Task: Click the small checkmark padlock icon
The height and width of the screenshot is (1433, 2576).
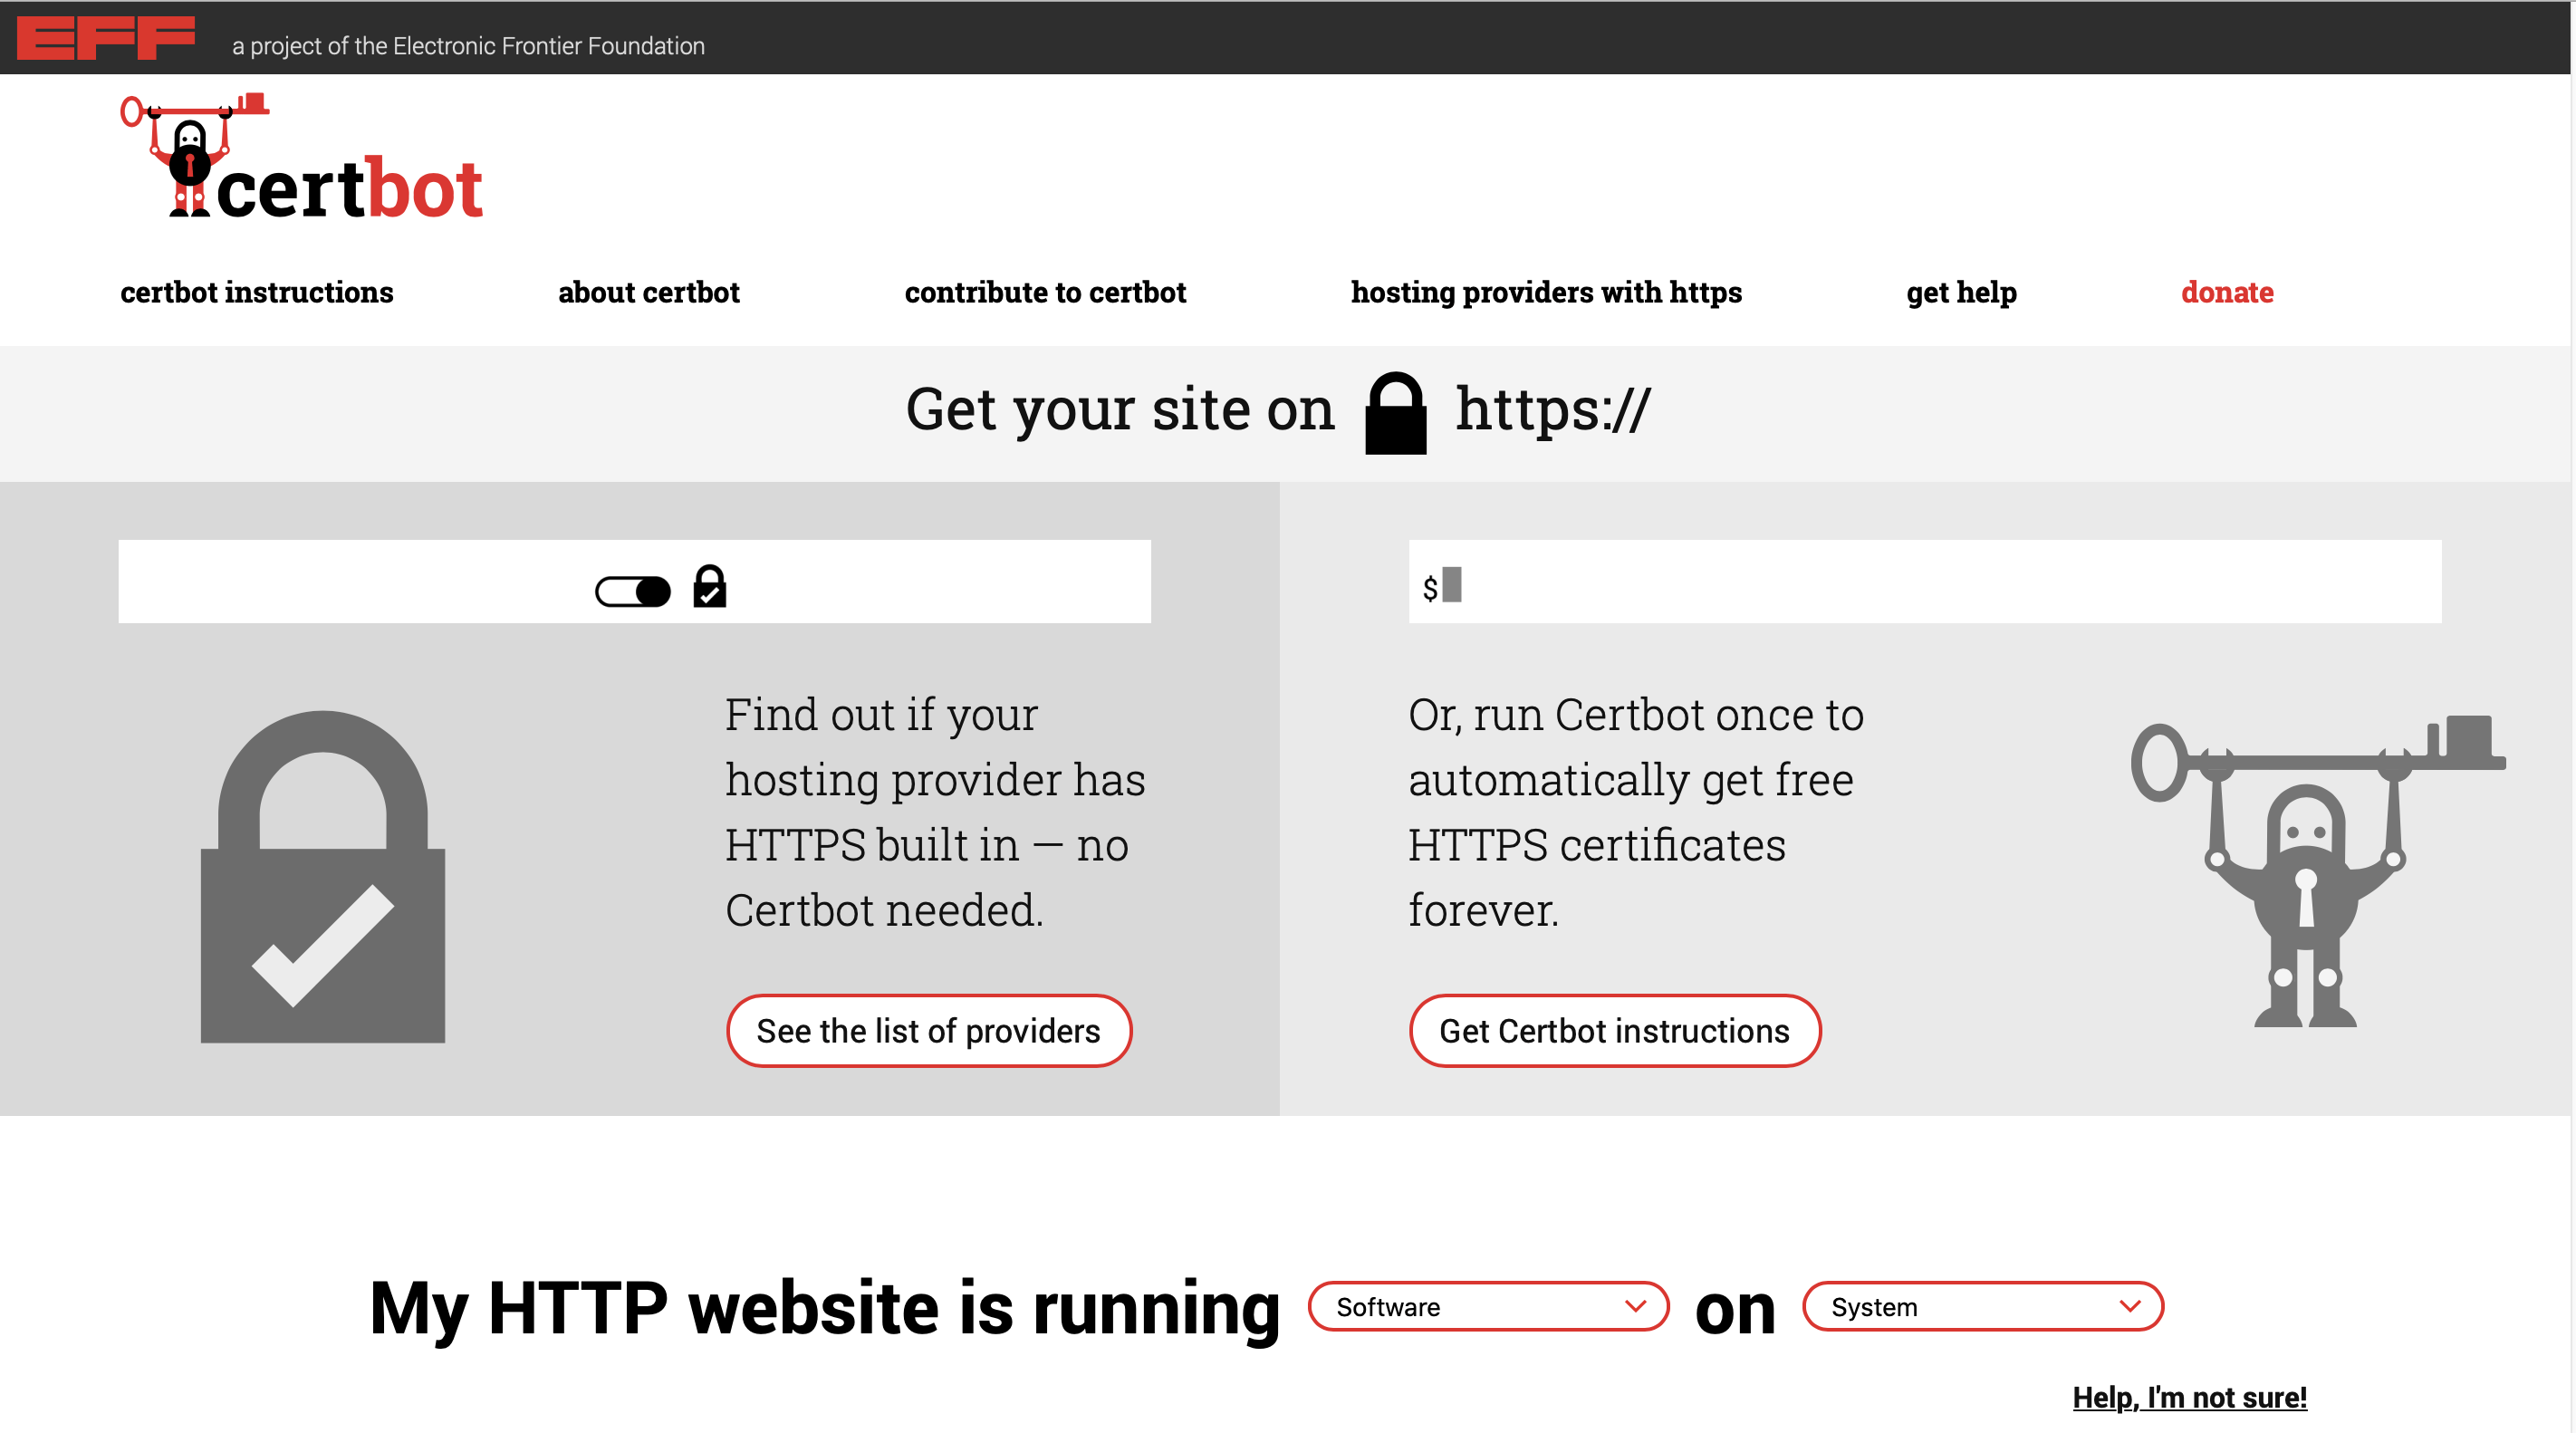Action: point(709,587)
